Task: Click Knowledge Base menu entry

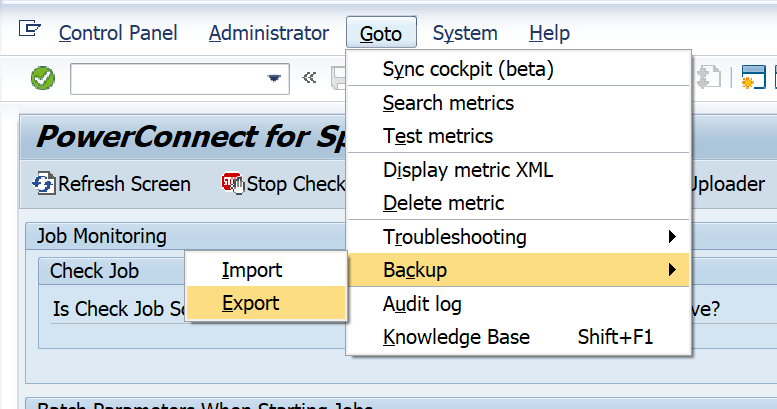Action: tap(456, 337)
